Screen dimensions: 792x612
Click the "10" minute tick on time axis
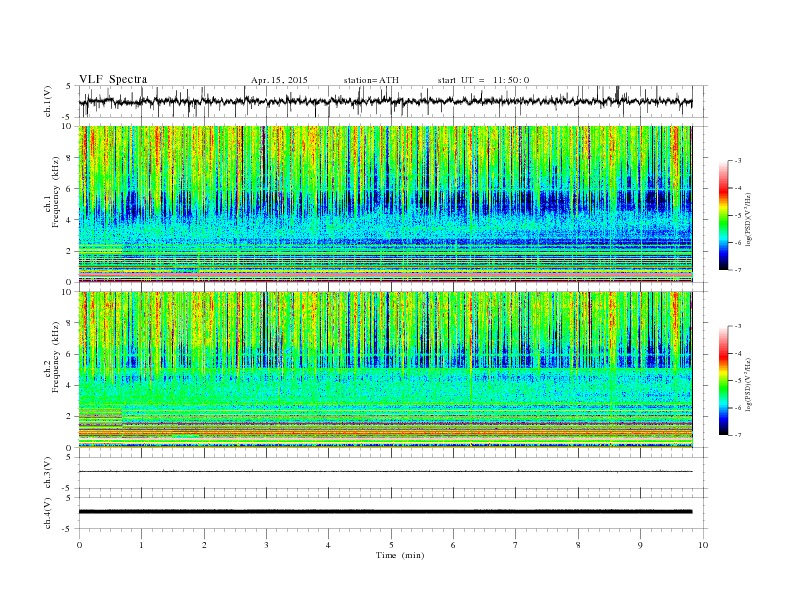pos(703,545)
